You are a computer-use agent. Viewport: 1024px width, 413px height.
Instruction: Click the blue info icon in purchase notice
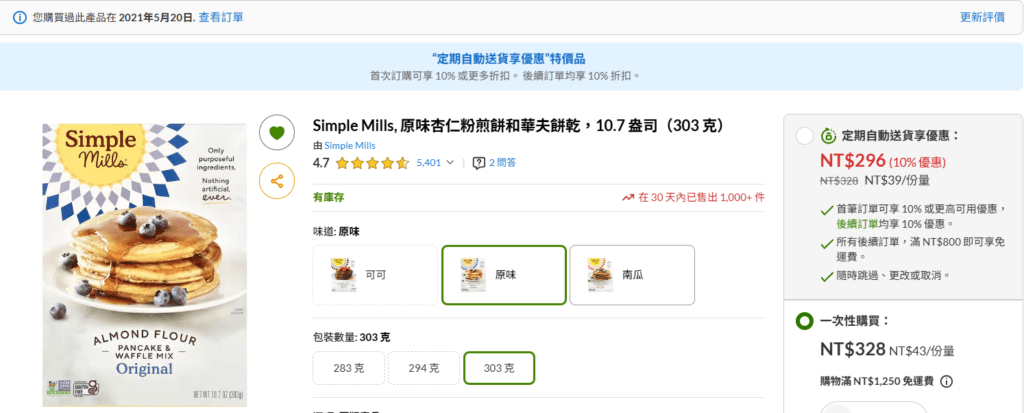click(19, 17)
